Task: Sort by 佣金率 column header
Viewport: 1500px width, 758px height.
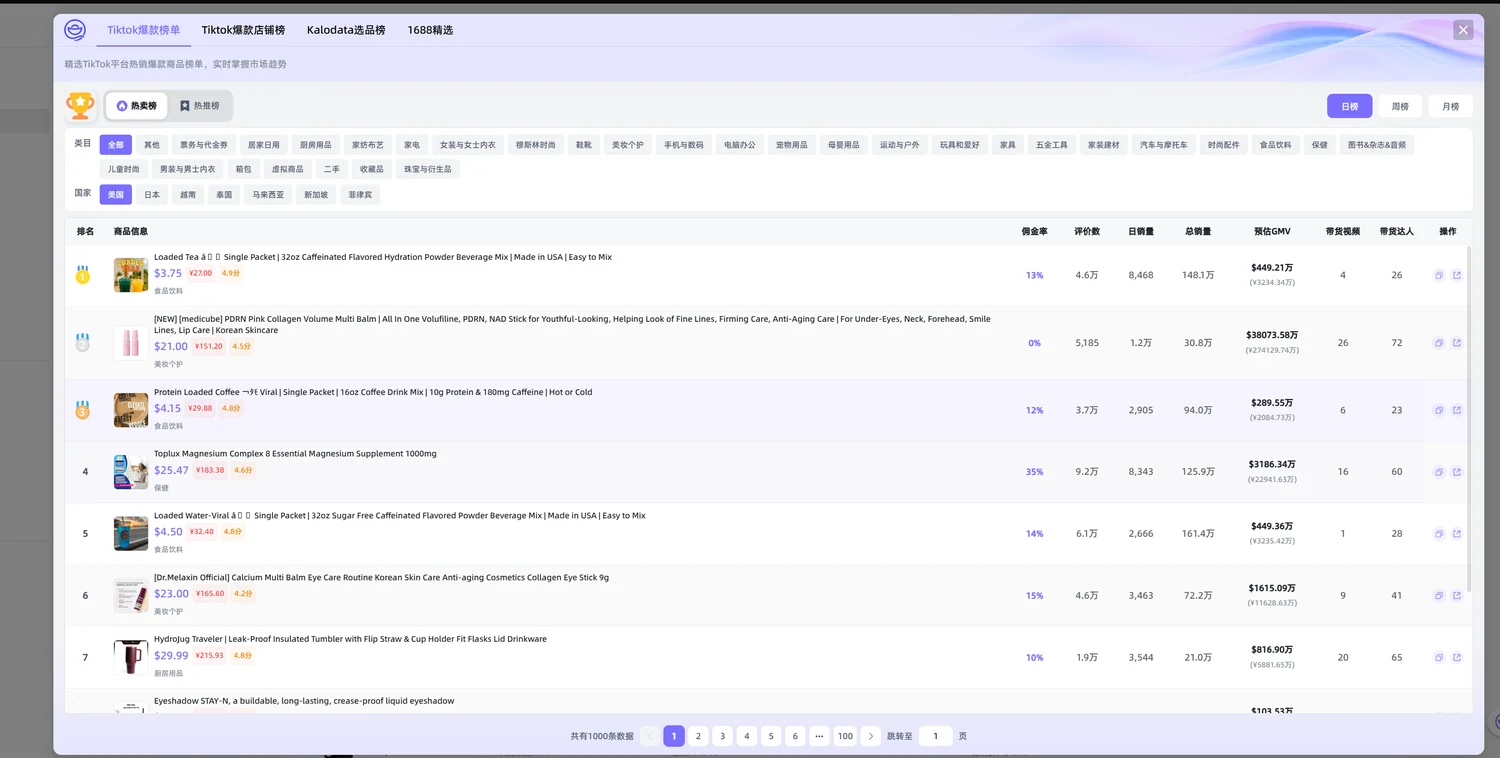Action: pos(1034,231)
